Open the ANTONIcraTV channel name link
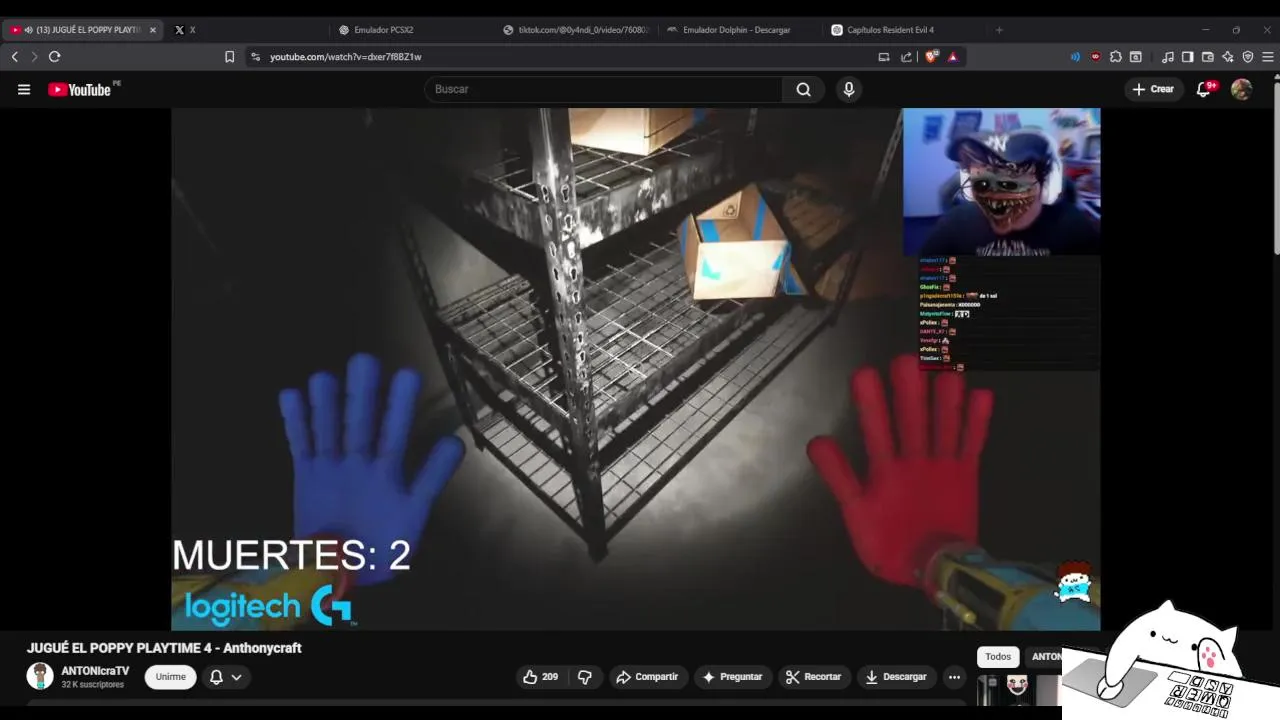Screen dimensions: 1280x720 [x=95, y=671]
